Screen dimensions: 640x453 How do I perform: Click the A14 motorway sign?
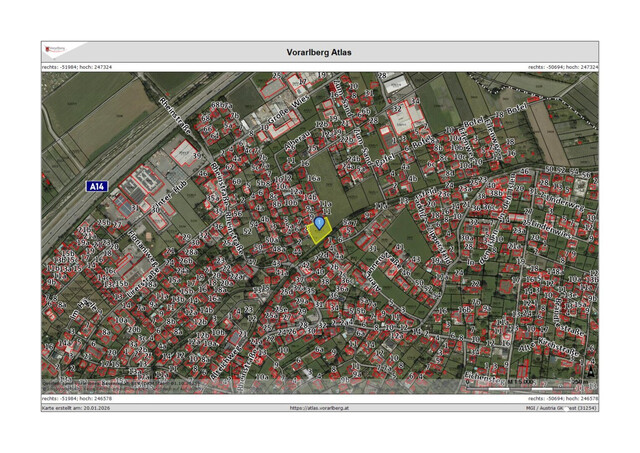point(97,187)
